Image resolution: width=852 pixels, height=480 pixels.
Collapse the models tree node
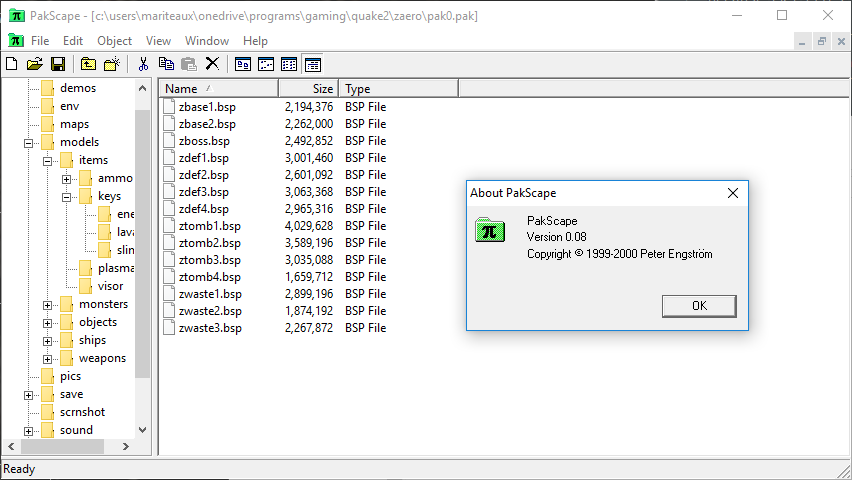click(x=28, y=143)
